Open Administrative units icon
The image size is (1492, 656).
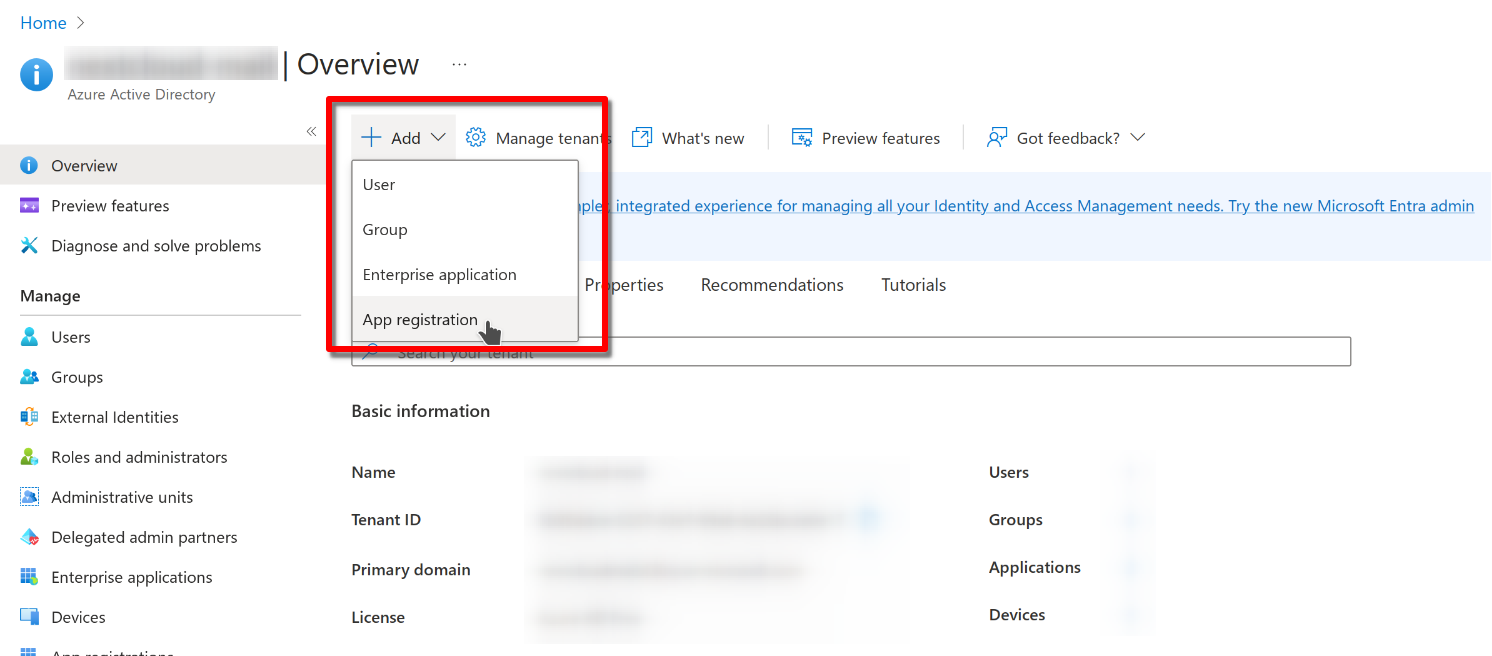tap(30, 497)
